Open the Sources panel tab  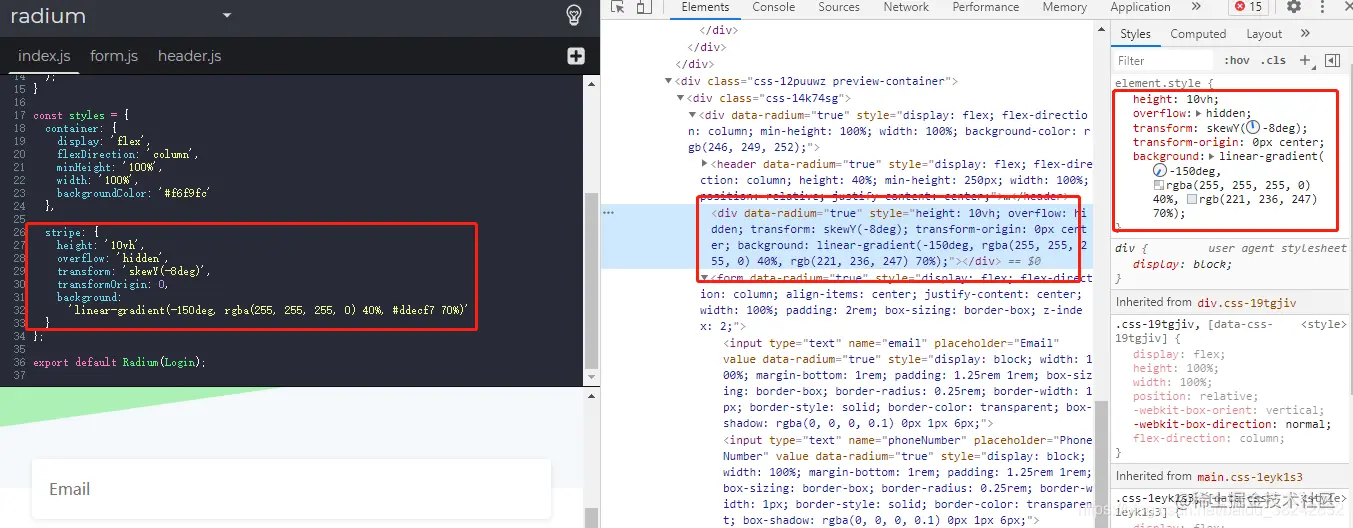(839, 7)
